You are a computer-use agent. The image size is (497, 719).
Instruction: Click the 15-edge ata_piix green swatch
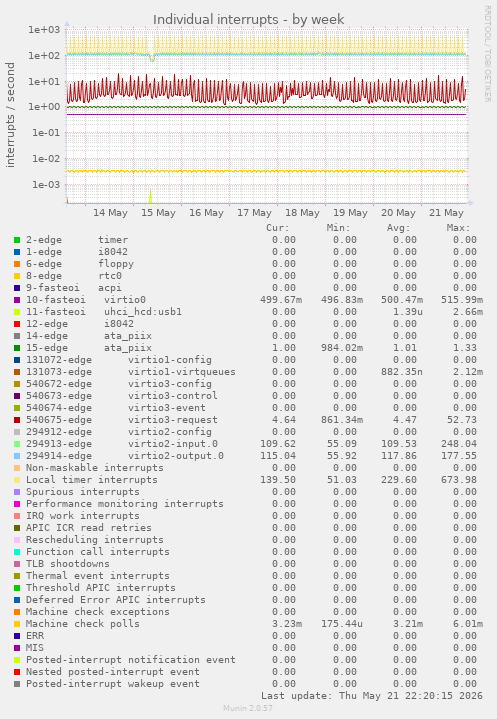pyautogui.click(x=17, y=348)
